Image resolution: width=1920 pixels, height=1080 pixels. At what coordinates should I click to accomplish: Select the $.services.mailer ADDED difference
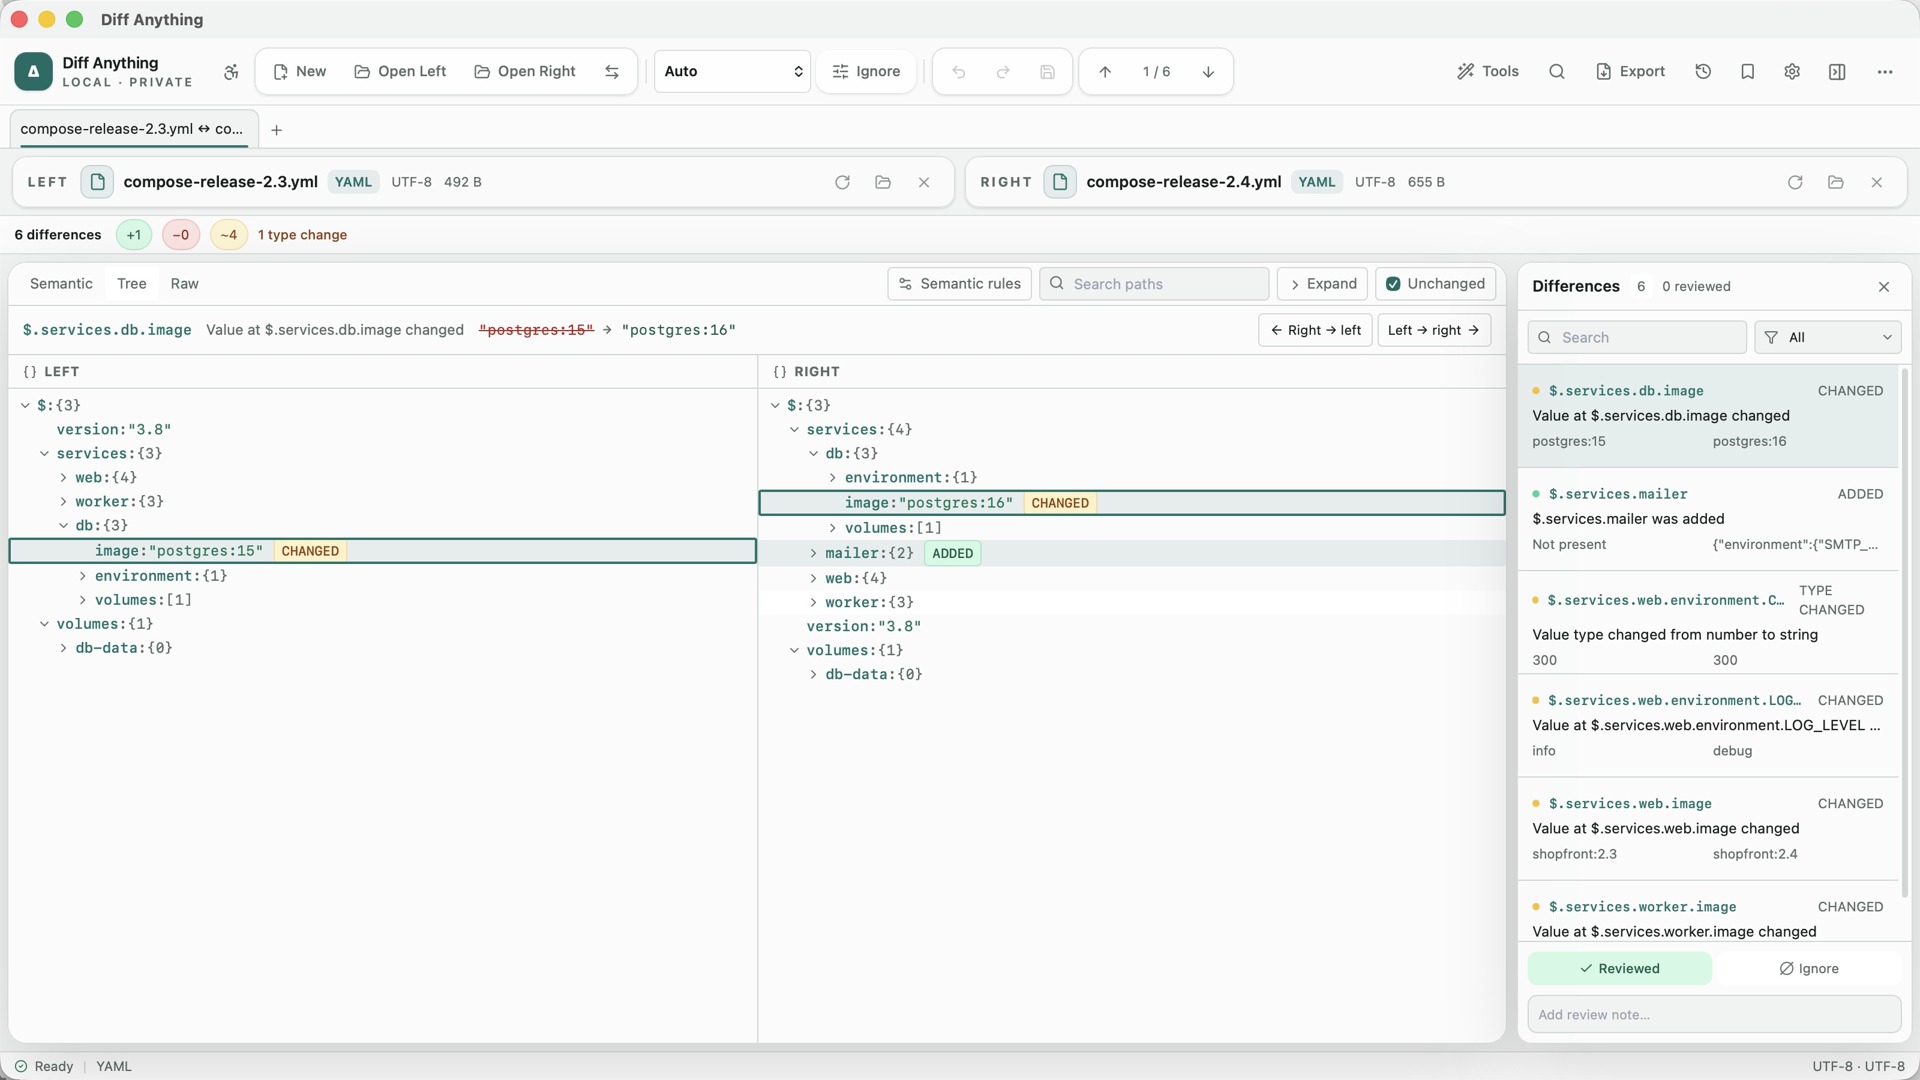[x=1707, y=519]
